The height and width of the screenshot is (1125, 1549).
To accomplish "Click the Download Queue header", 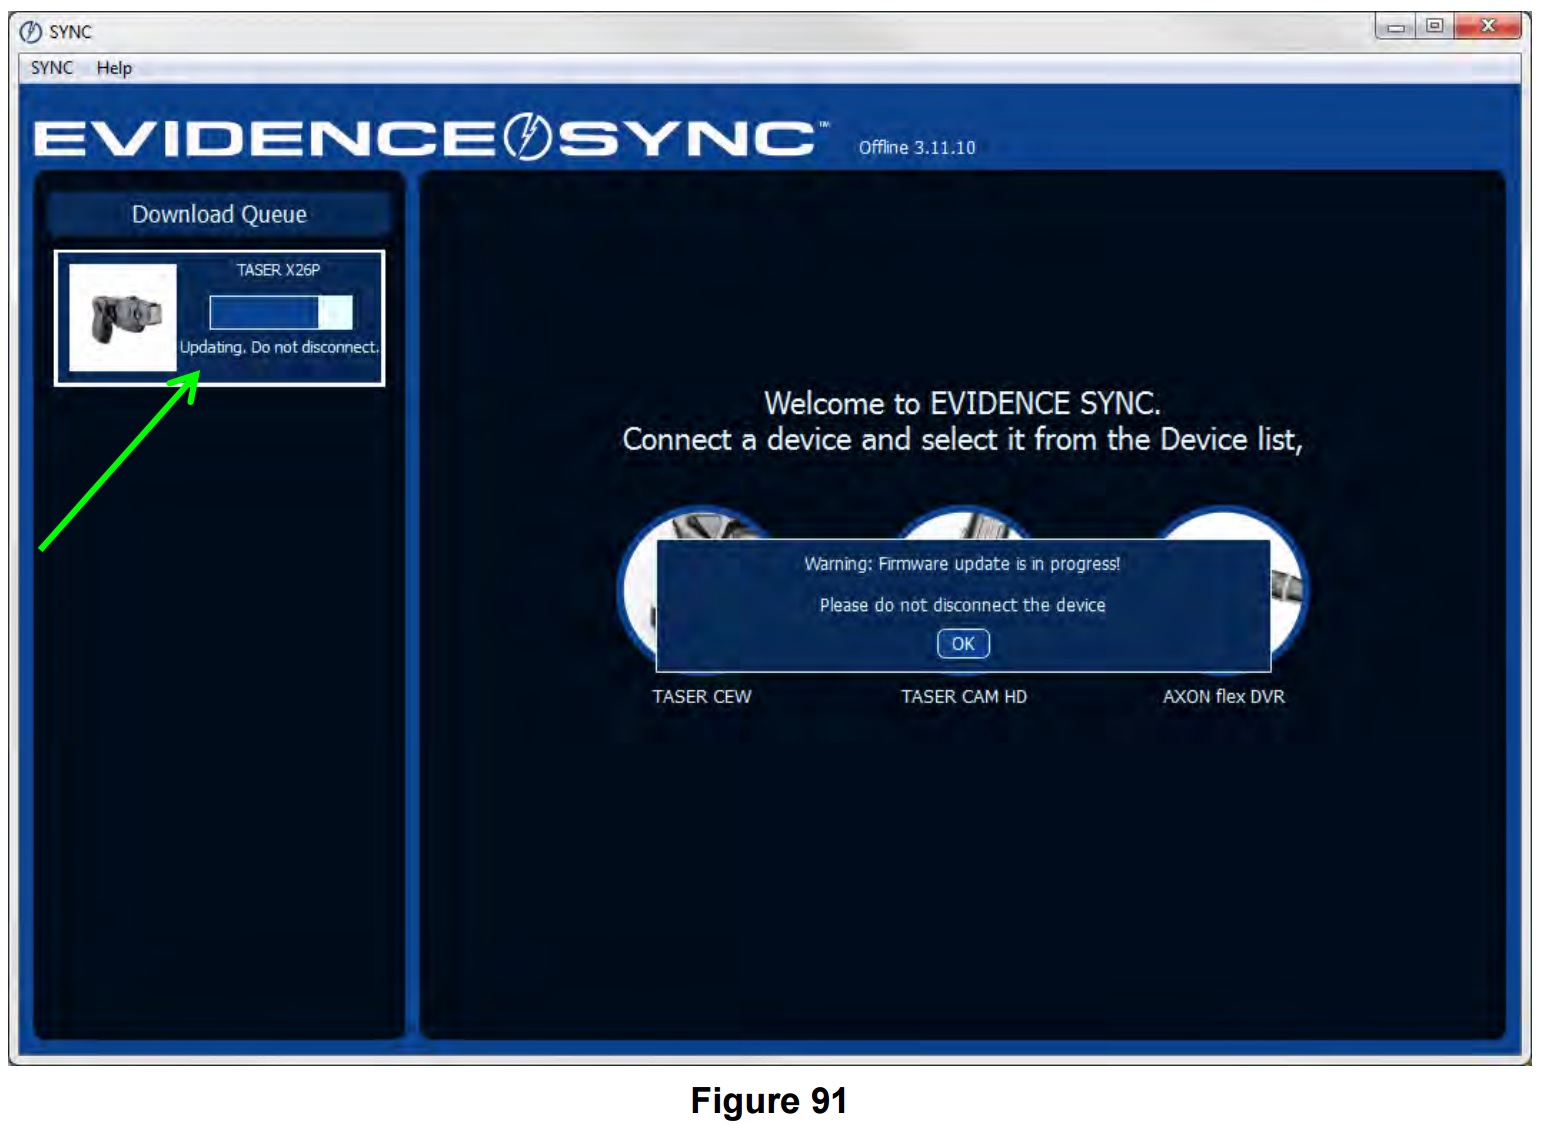I will coord(219,214).
